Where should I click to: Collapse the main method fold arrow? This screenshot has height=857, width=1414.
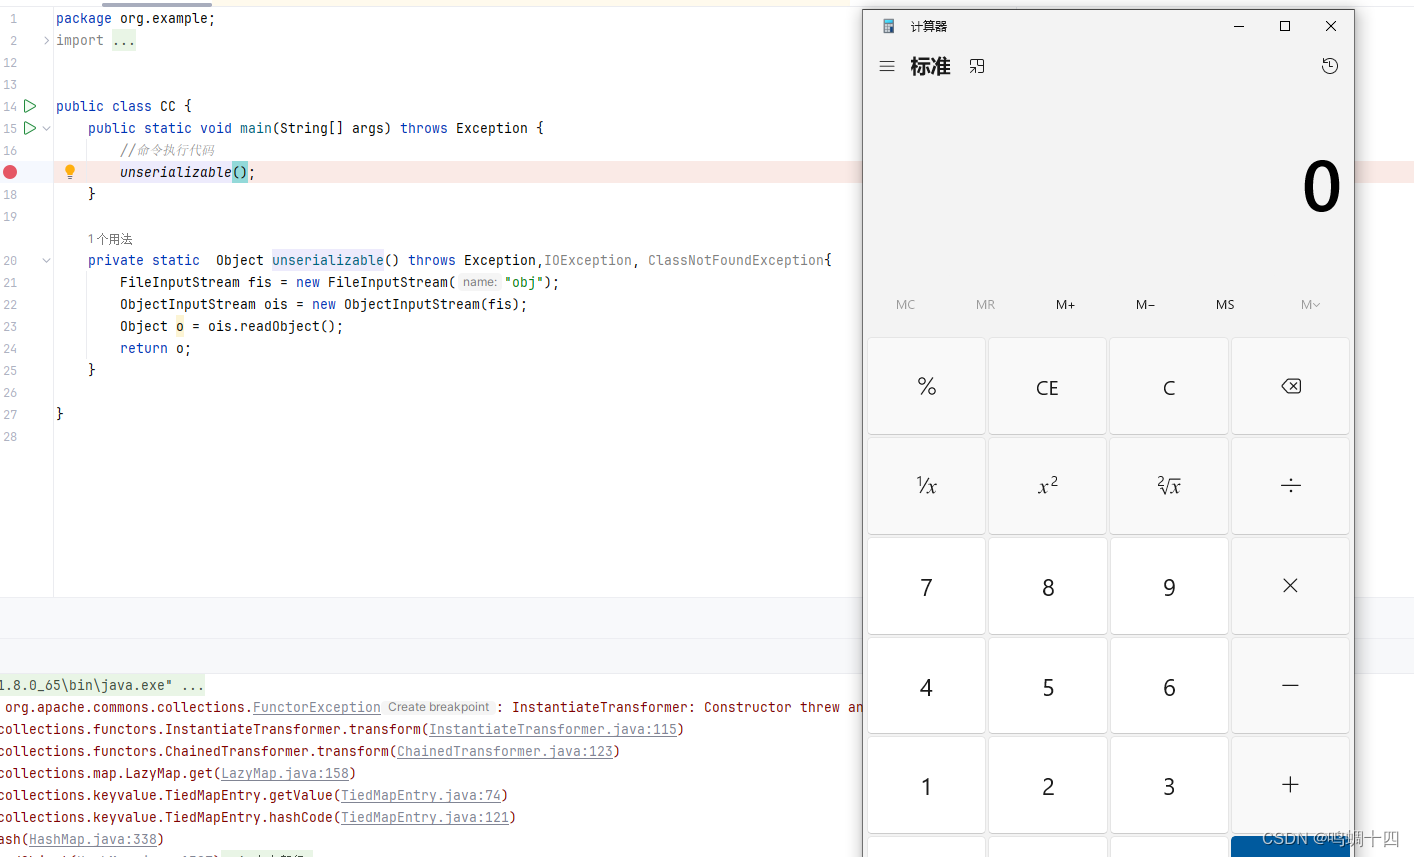46,128
